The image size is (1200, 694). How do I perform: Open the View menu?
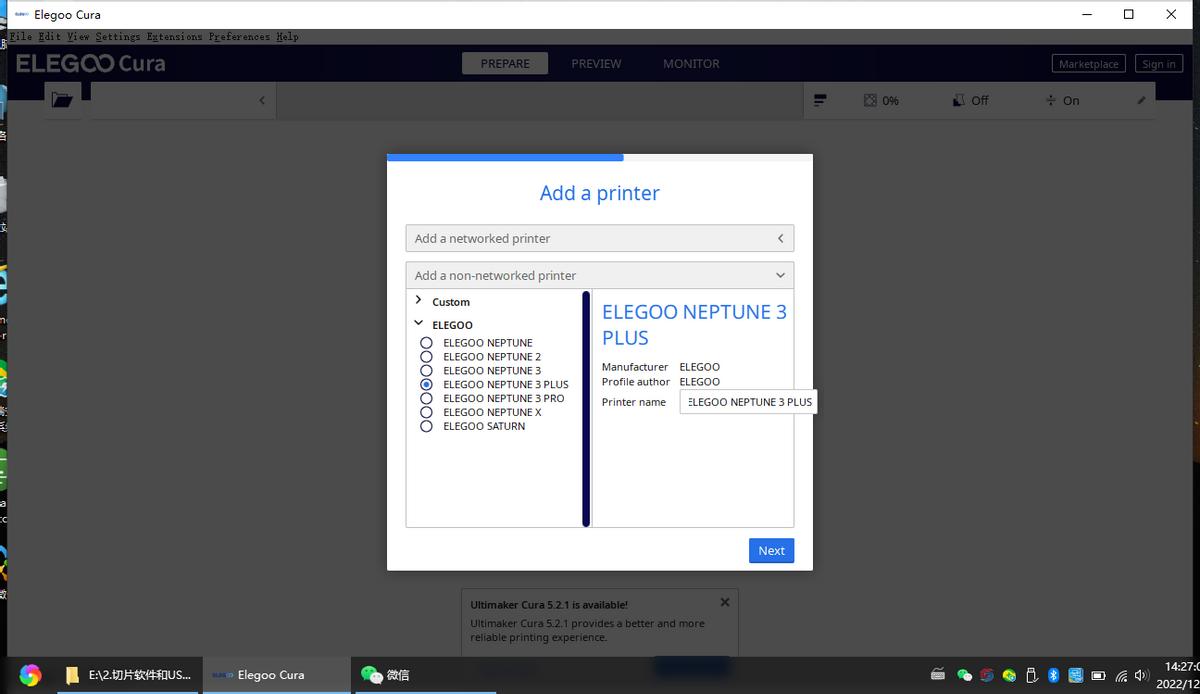tap(78, 37)
